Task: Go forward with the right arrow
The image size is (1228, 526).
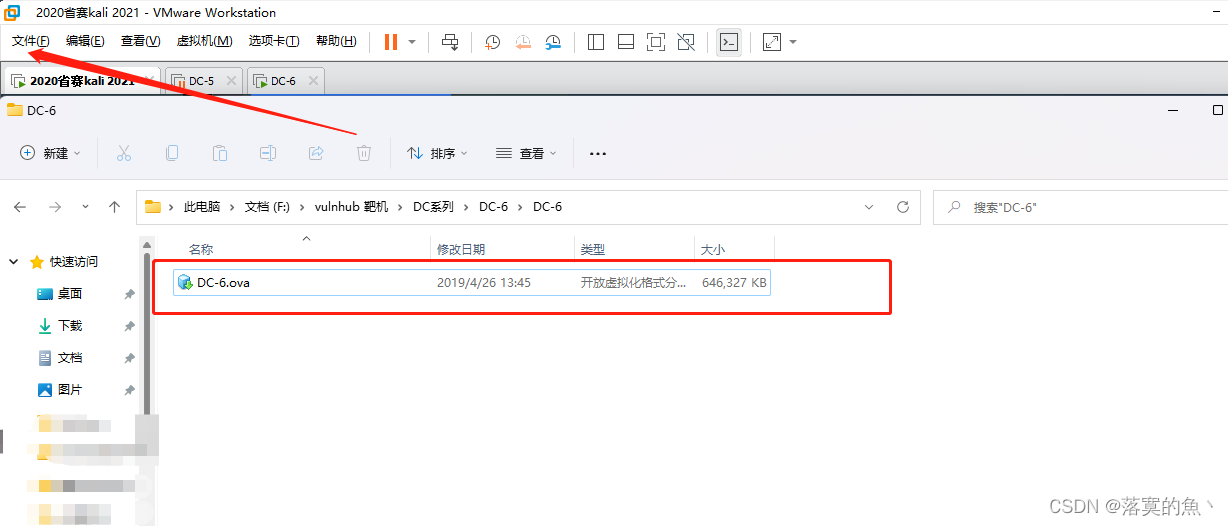Action: 55,207
